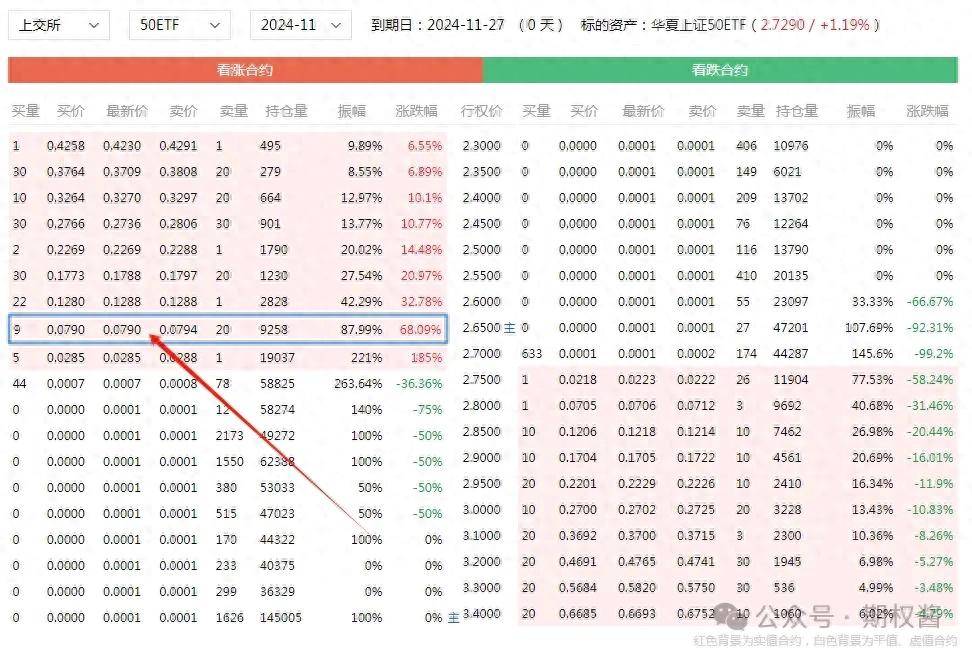The height and width of the screenshot is (655, 972).
Task: Select strike price 2.7000
Action: (x=482, y=354)
